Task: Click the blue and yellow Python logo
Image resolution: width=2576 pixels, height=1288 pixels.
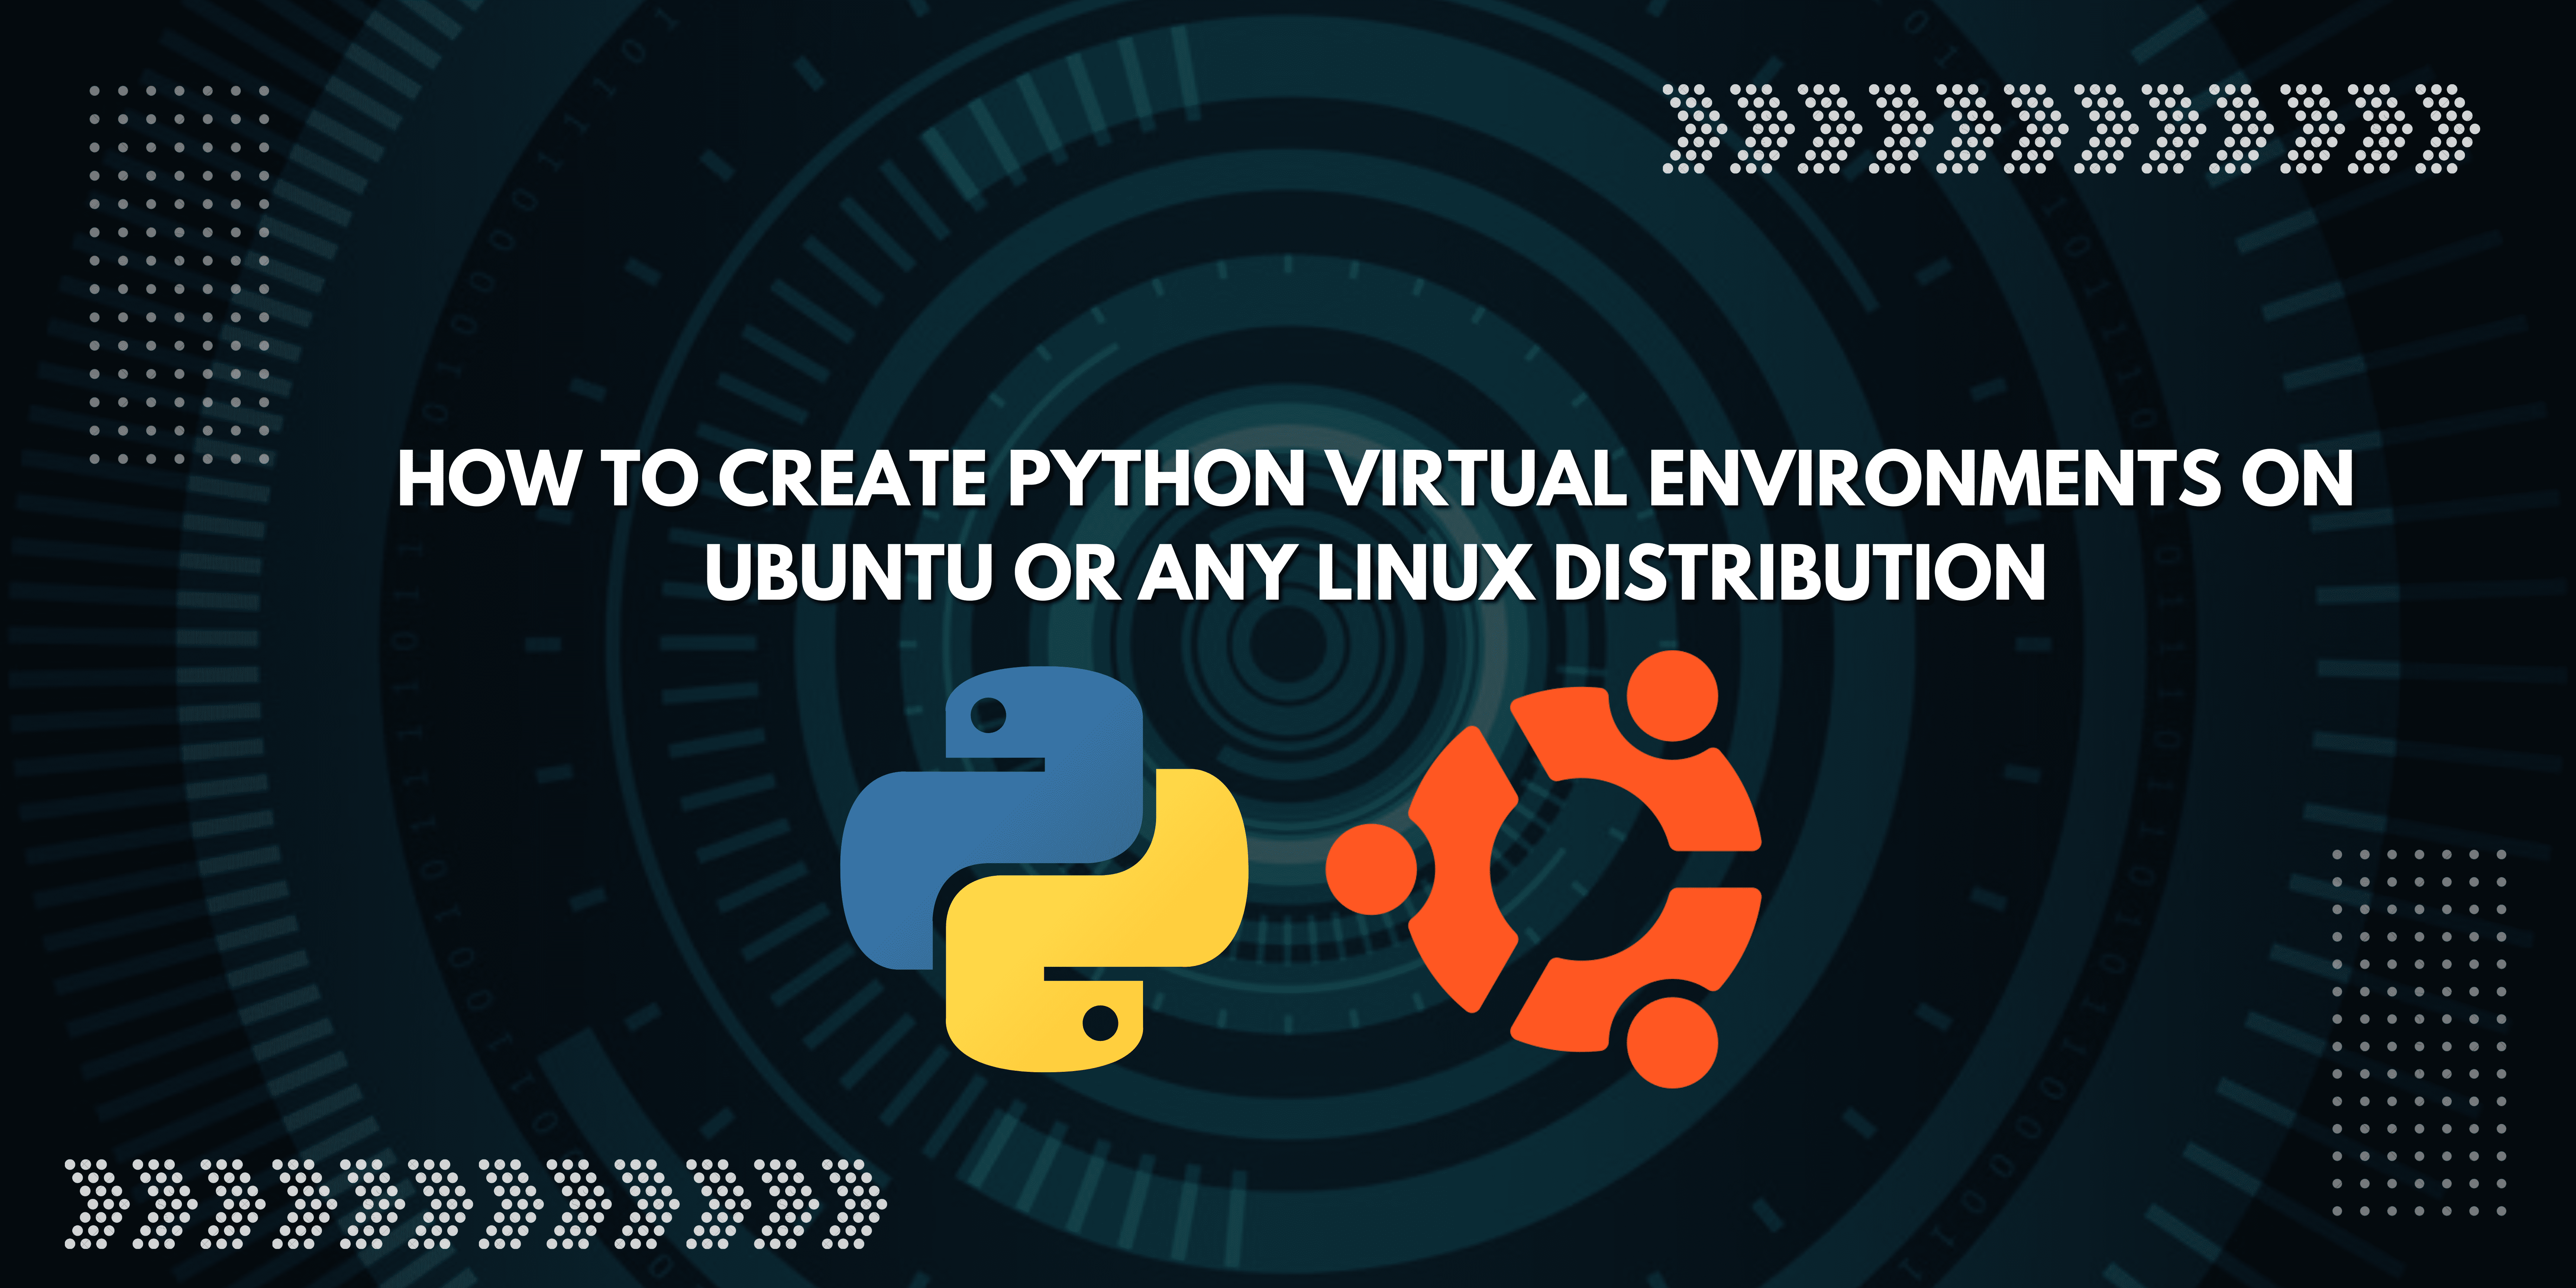Action: point(1044,869)
